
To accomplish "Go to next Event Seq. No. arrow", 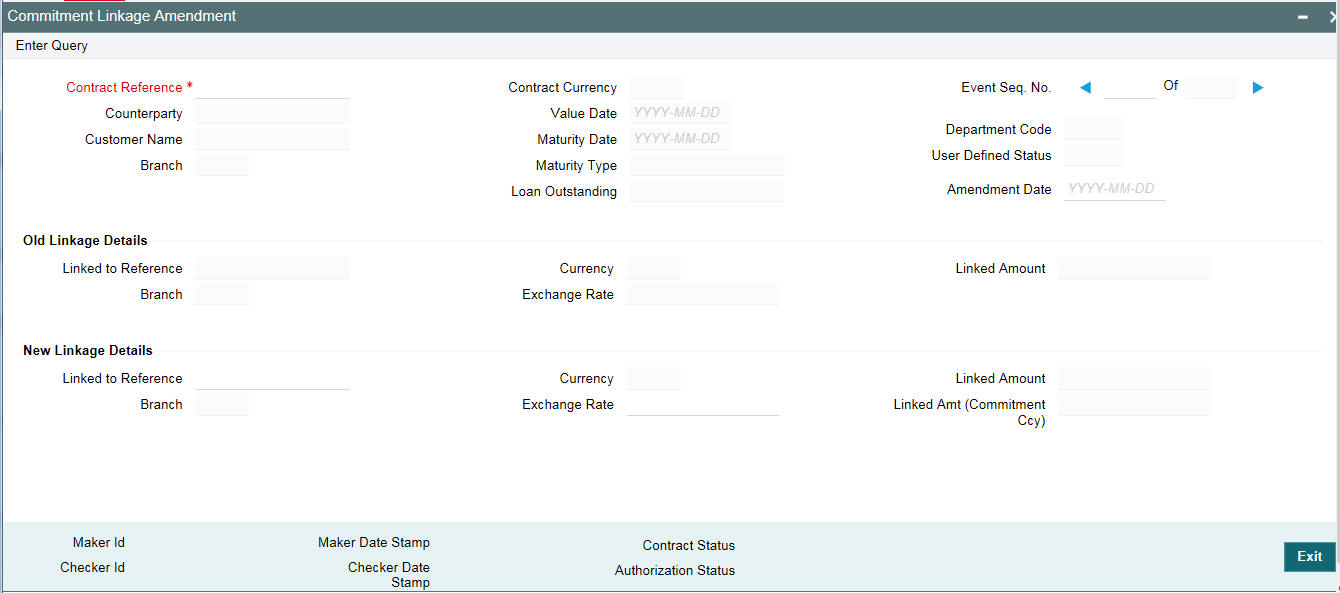I will (1258, 88).
